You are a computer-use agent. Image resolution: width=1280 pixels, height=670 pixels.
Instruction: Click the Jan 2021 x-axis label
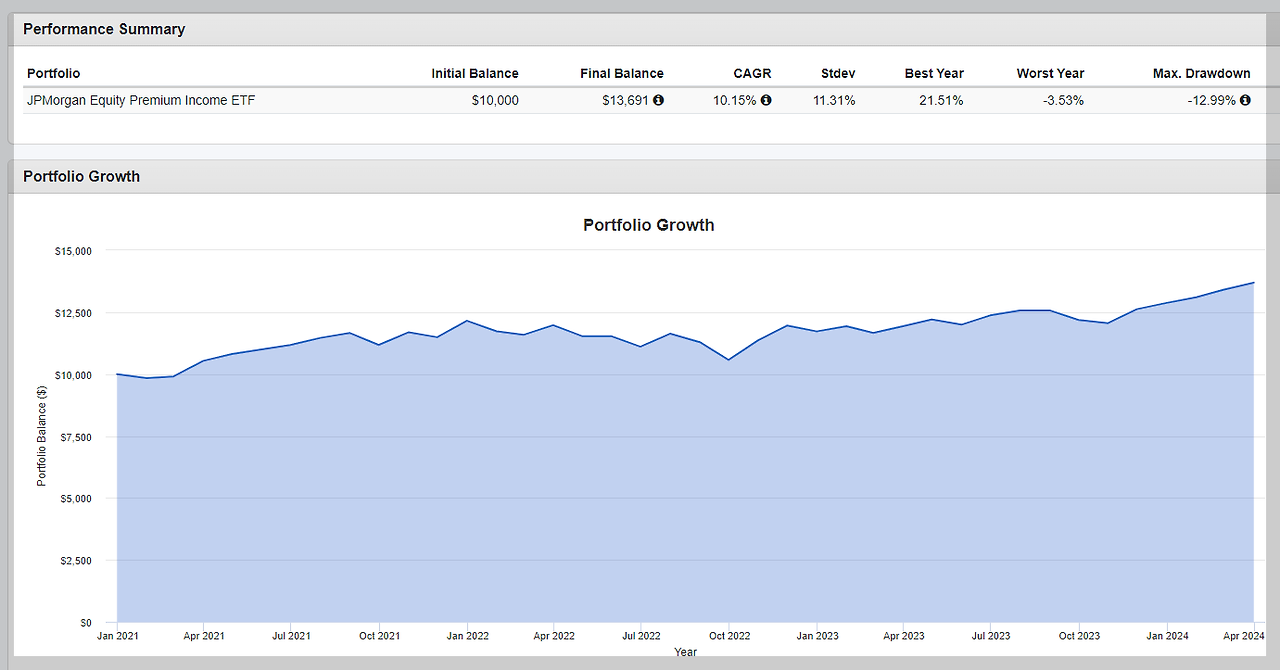(117, 636)
